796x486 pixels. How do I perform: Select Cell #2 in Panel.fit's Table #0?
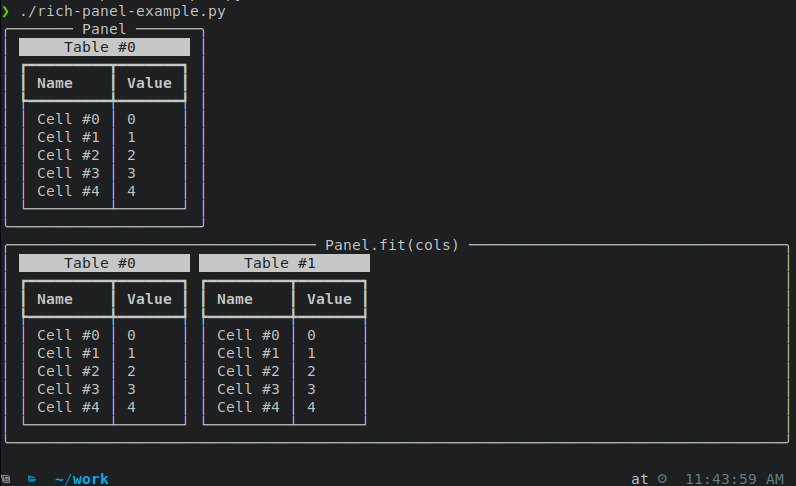point(69,371)
